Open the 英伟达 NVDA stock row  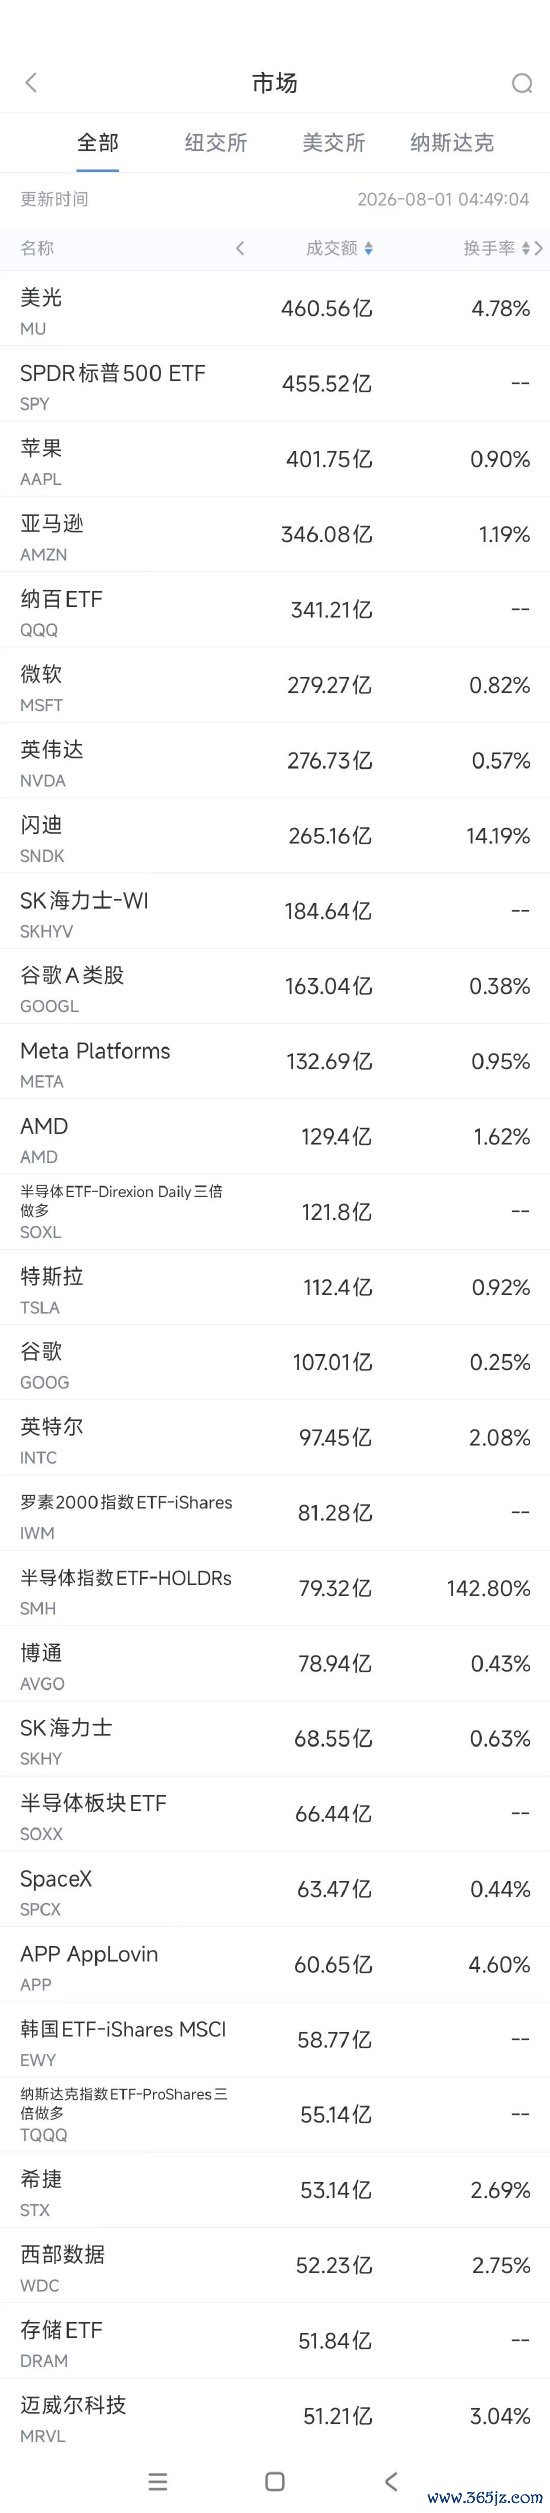click(x=275, y=761)
